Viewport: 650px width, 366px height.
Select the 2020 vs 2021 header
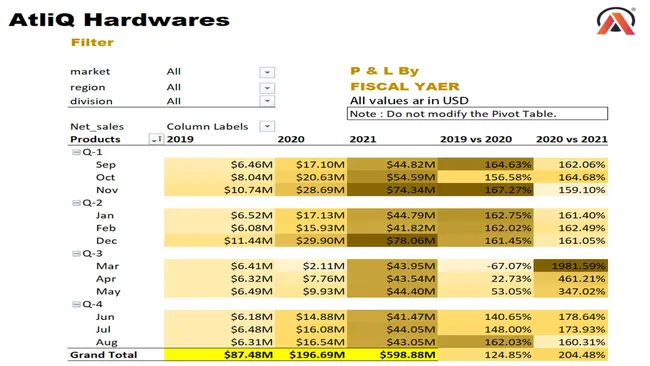(x=572, y=139)
